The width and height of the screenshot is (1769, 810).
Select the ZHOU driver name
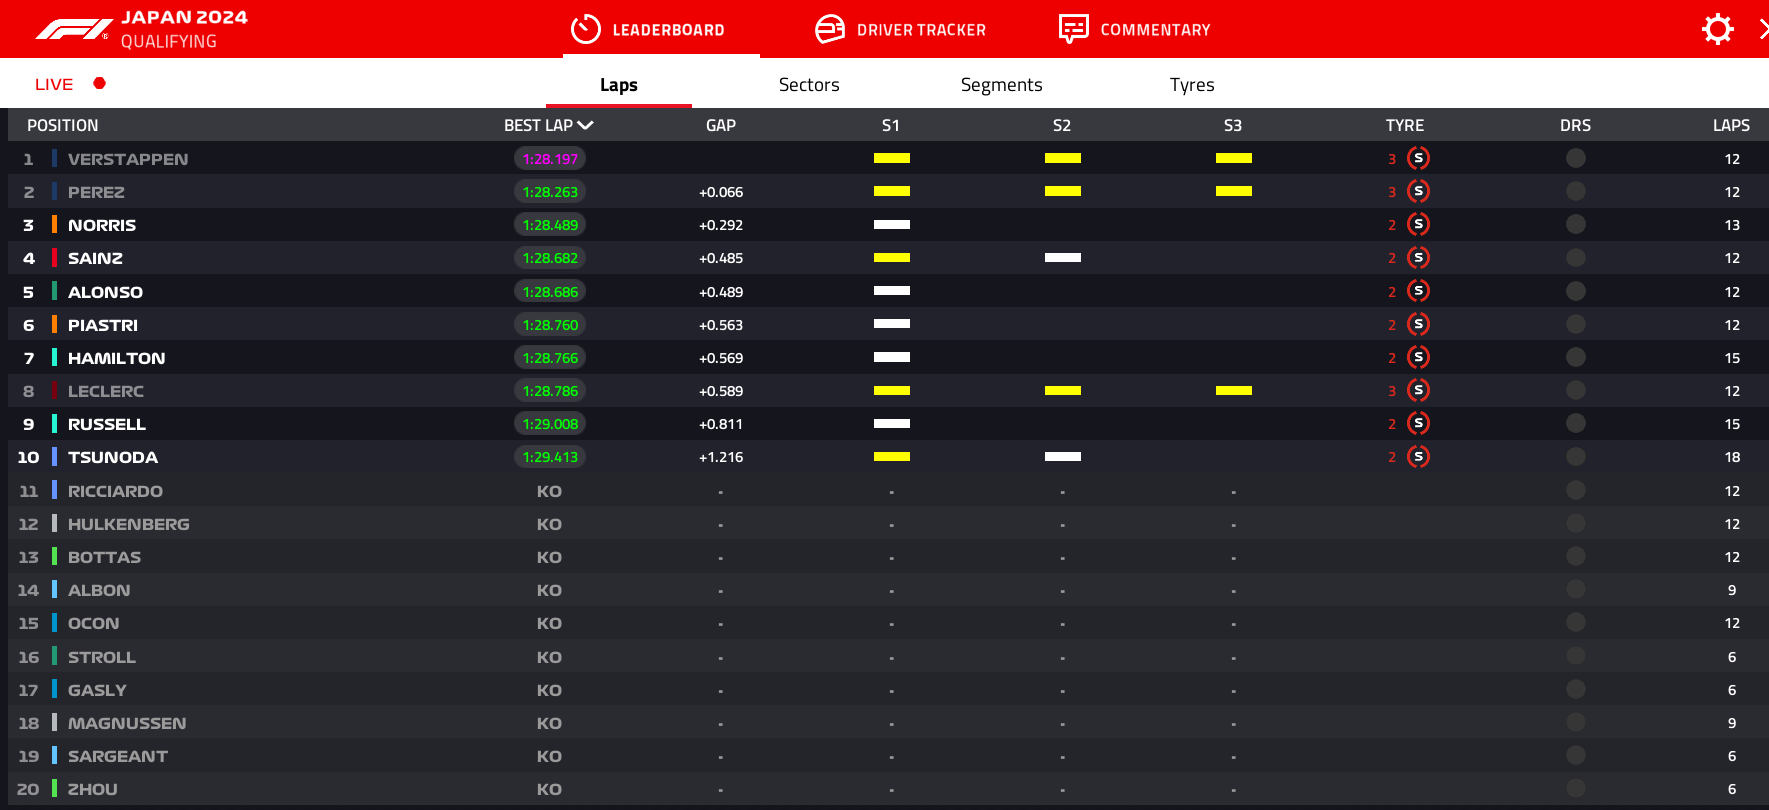(x=93, y=789)
